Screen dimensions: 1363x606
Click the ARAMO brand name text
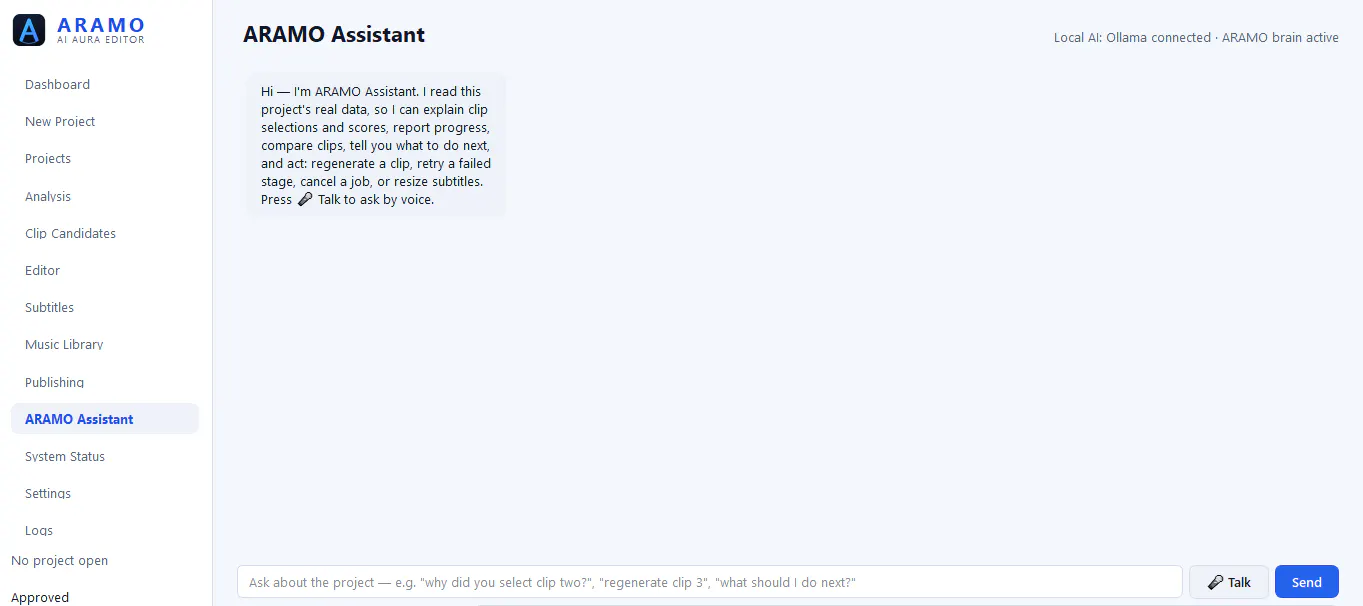click(x=101, y=25)
